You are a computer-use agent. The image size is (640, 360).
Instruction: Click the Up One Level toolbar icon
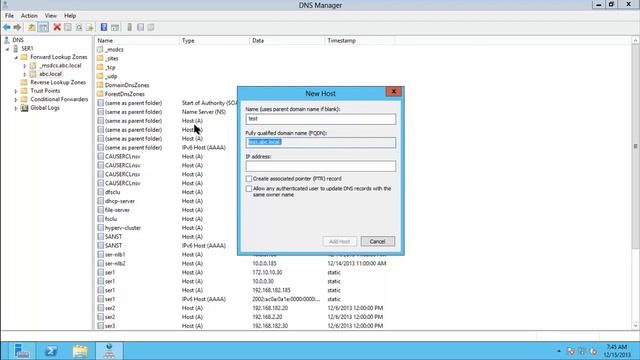pos(31,27)
